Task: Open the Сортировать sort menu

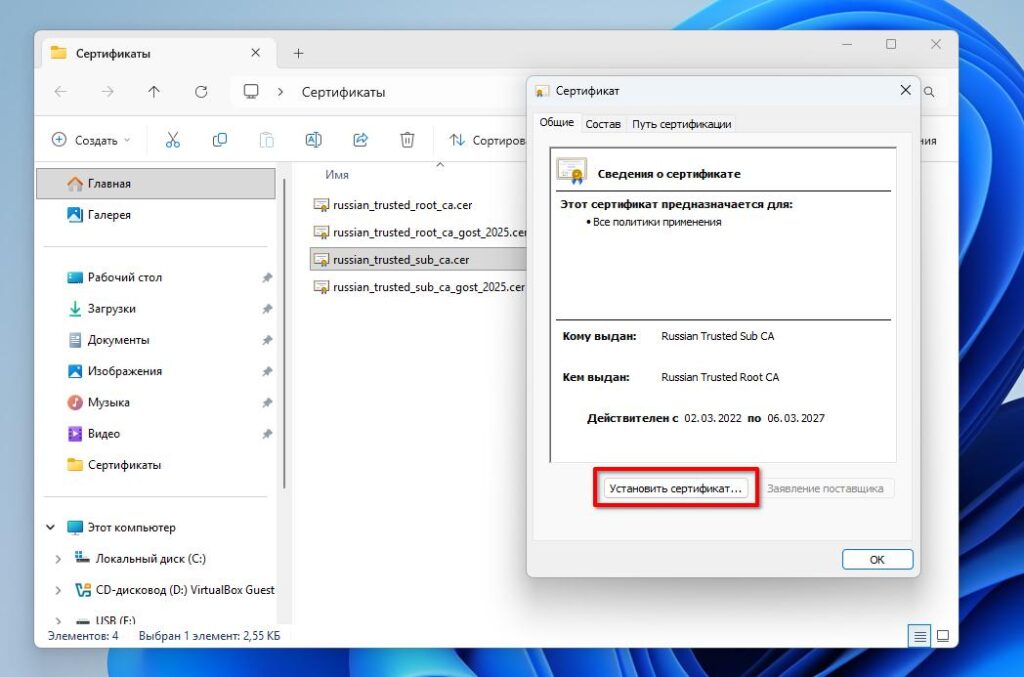Action: (x=487, y=140)
